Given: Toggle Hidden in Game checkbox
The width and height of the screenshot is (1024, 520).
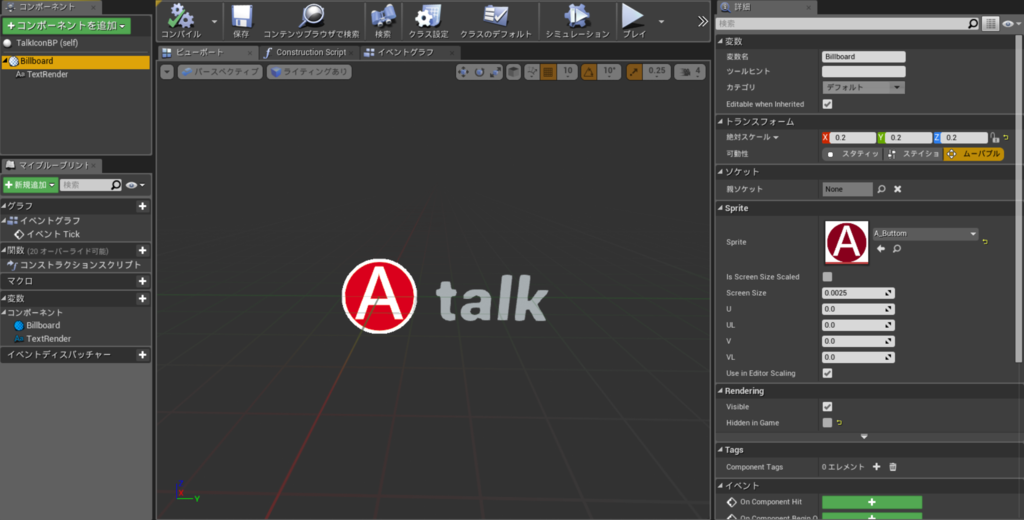Looking at the screenshot, I should pos(827,423).
